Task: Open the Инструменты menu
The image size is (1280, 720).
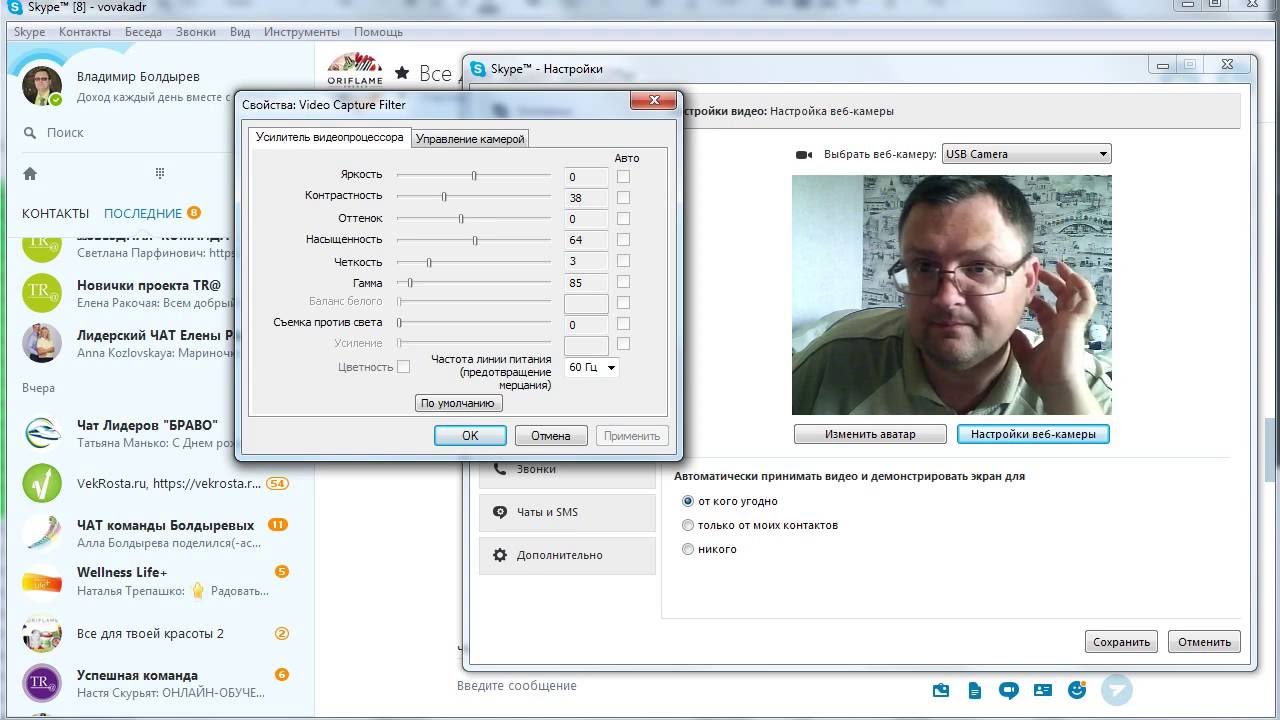Action: point(302,32)
